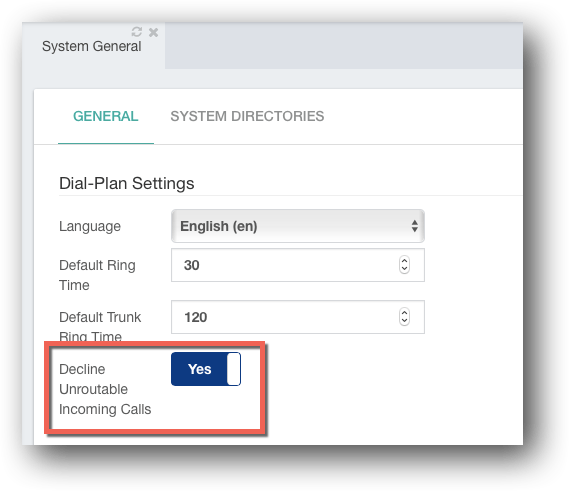Open the SYSTEM DIRECTORIES tab
Screen dimensions: 569x491
(247, 116)
